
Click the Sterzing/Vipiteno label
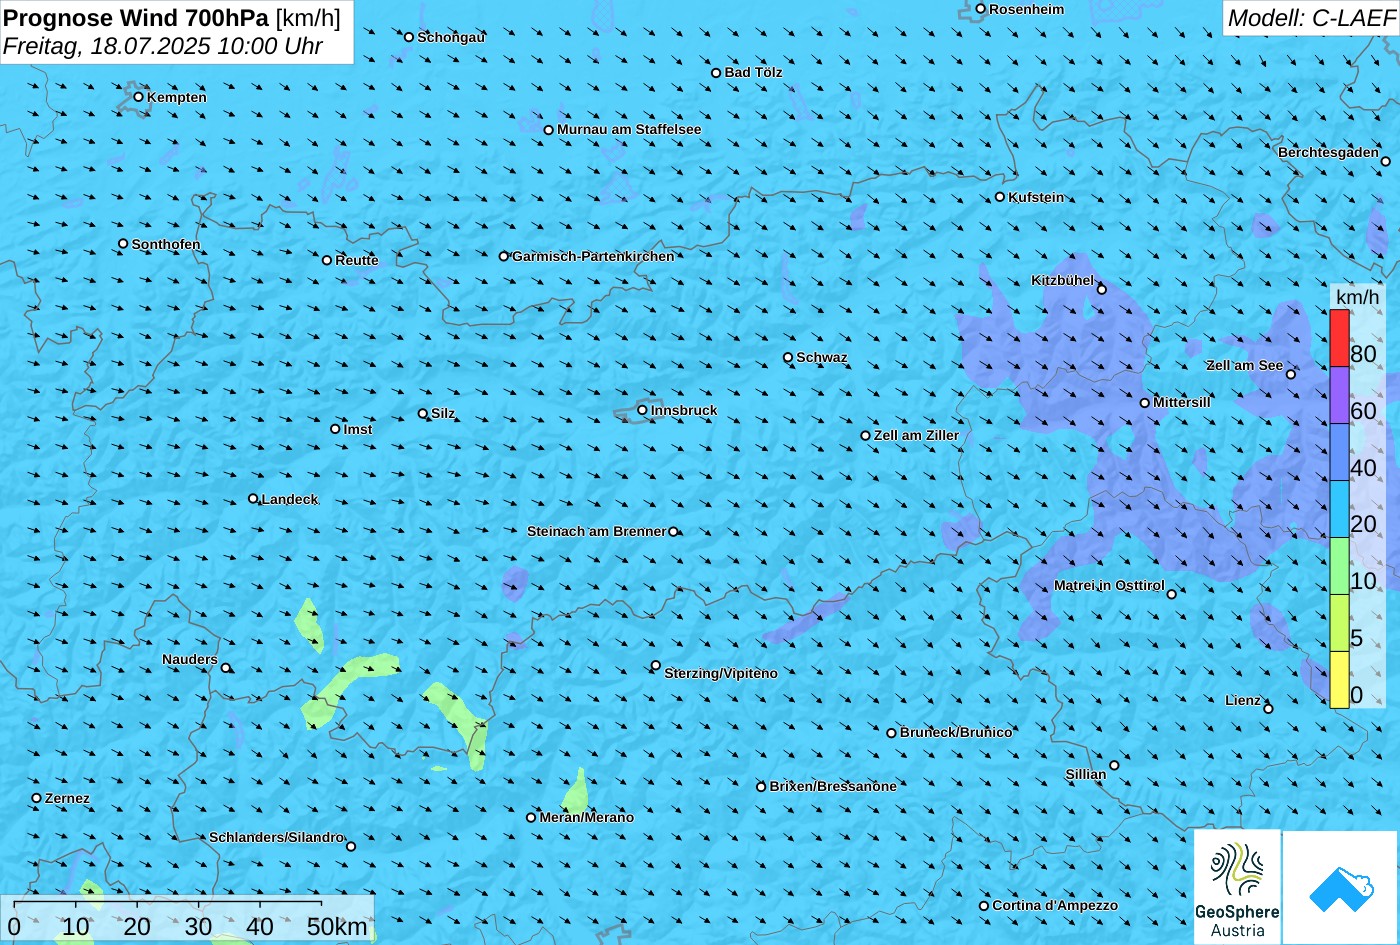[721, 673]
